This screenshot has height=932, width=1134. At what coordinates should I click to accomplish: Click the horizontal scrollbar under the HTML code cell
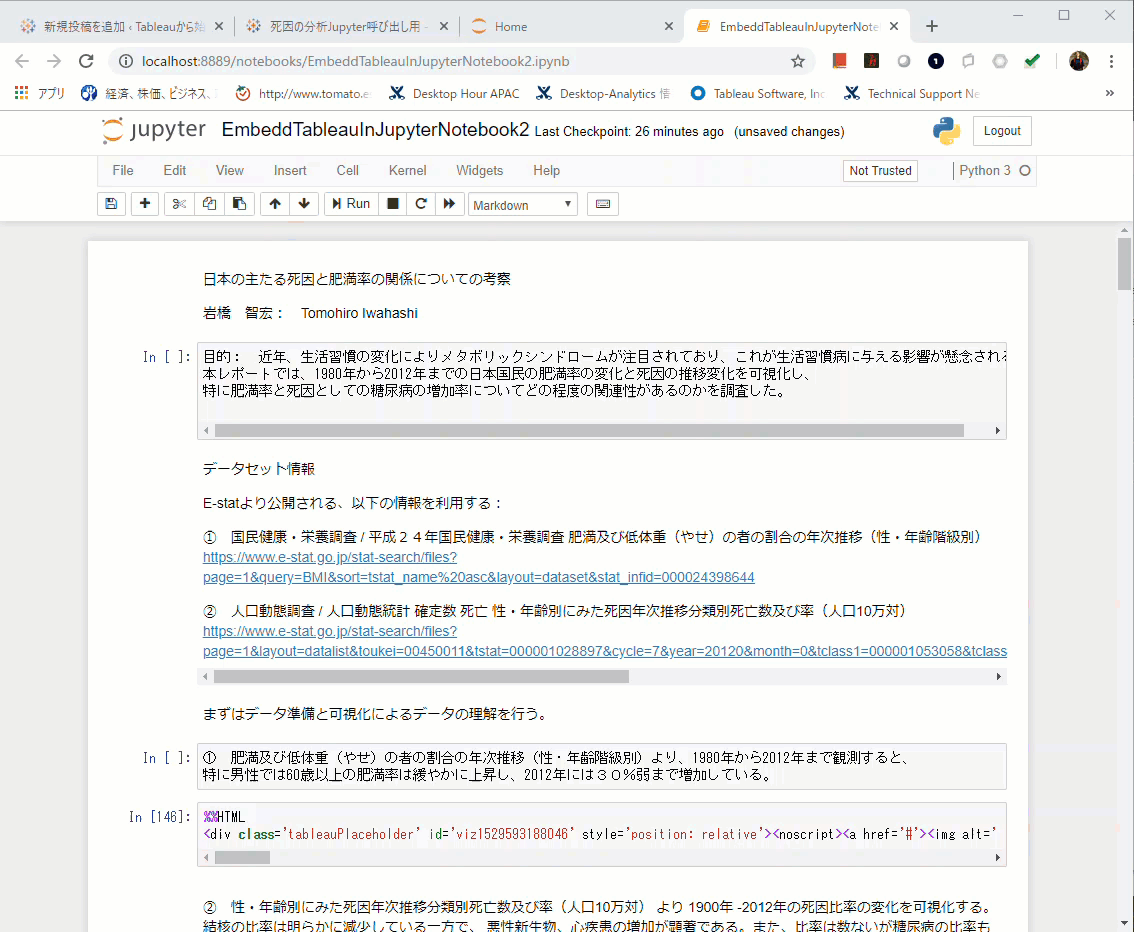click(243, 857)
